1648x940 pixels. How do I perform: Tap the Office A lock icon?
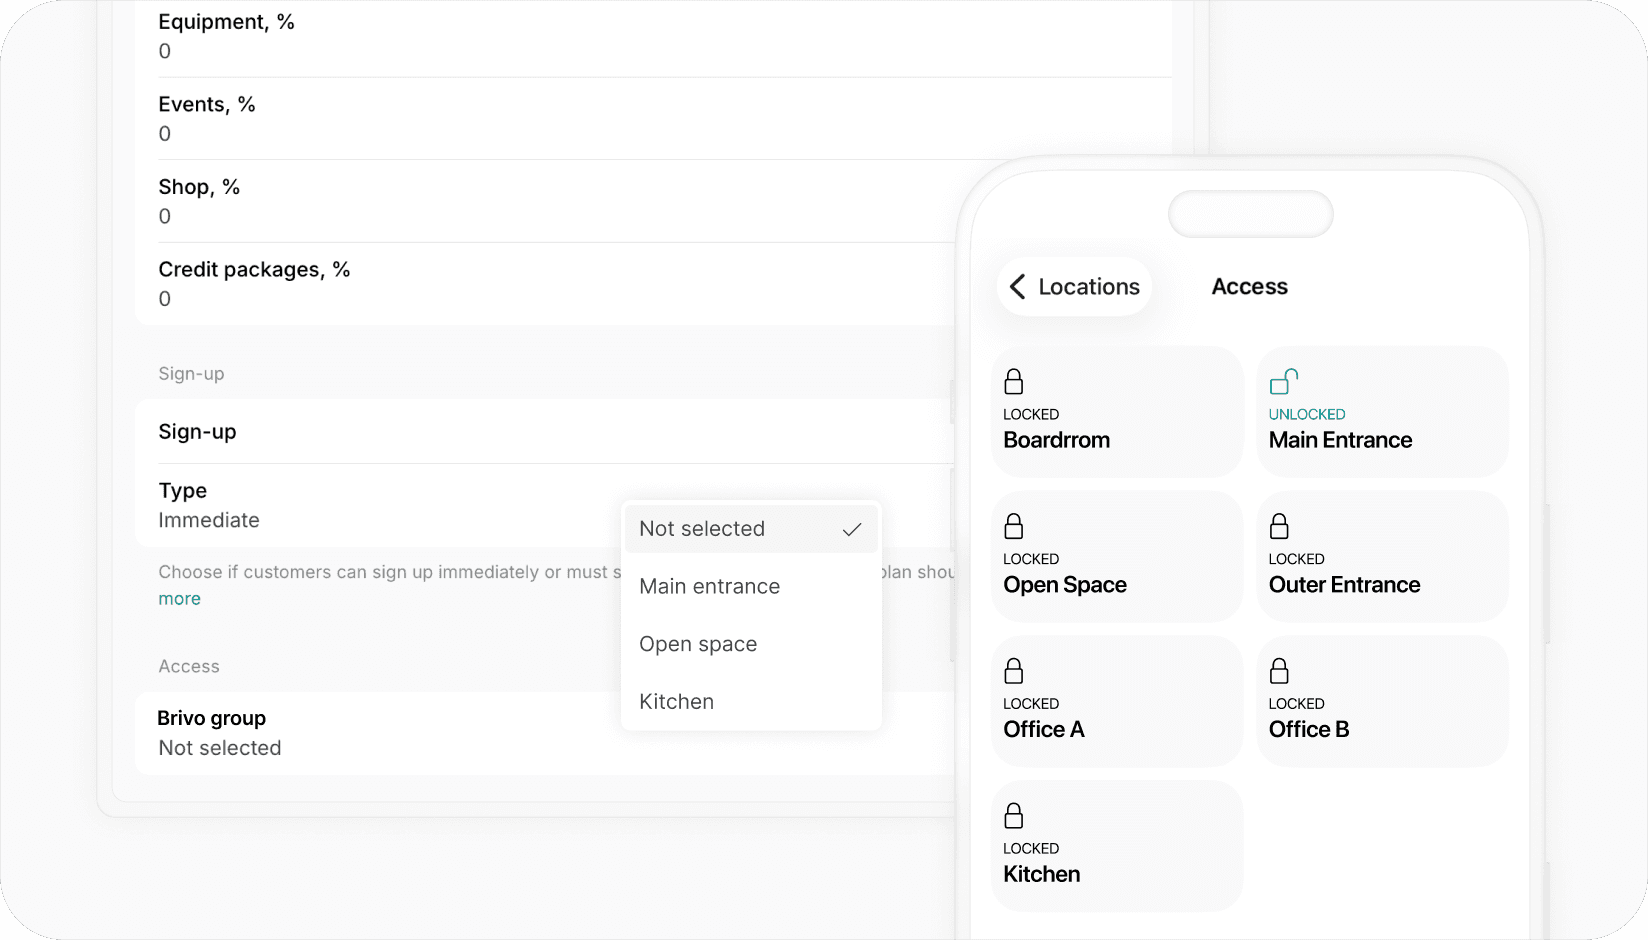point(1013,671)
